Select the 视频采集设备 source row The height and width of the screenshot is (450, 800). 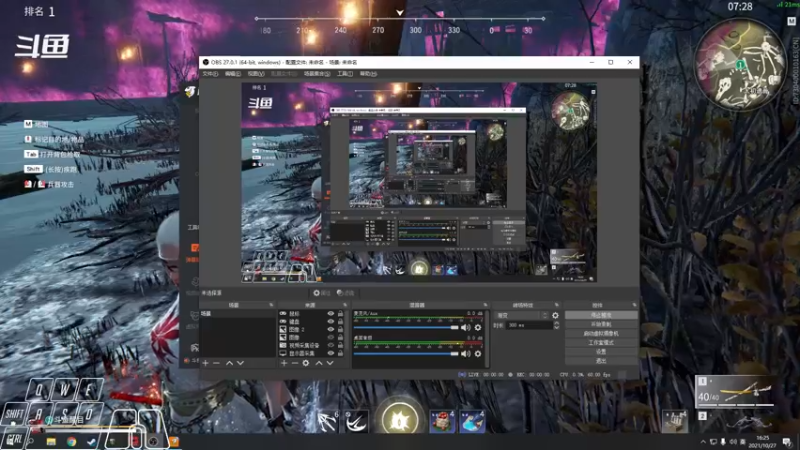click(311, 345)
